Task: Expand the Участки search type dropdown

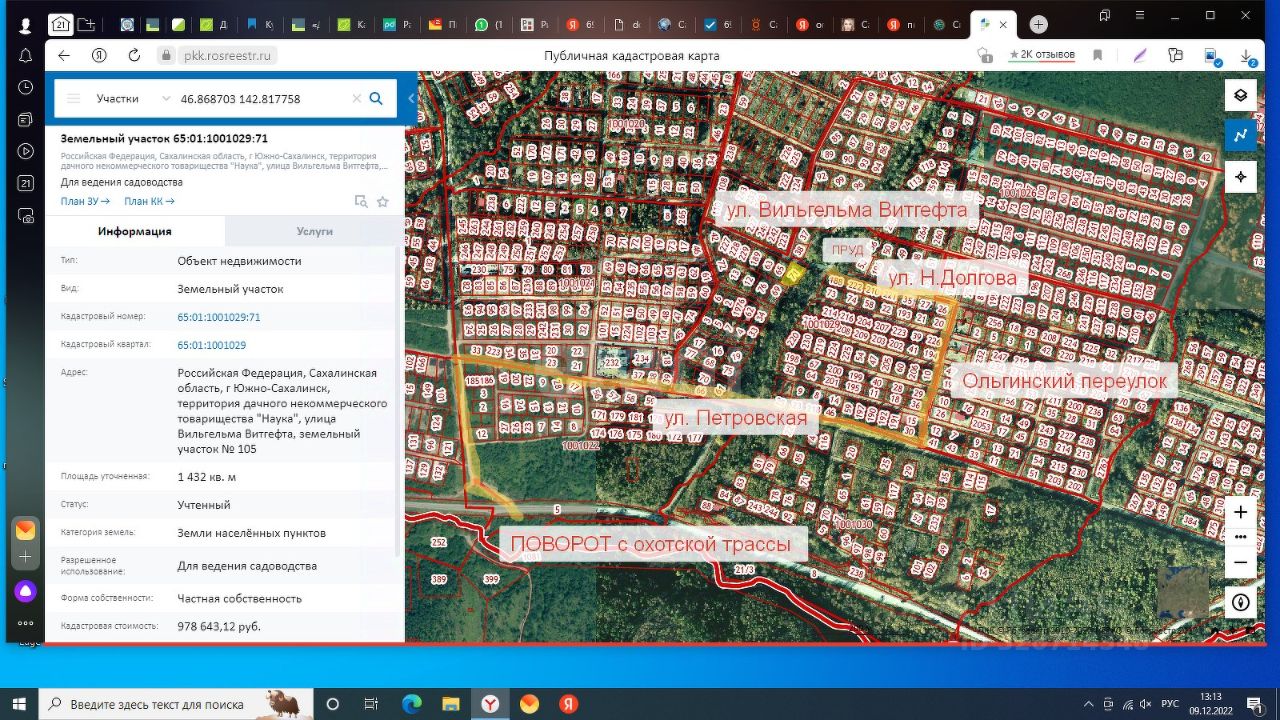Action: pyautogui.click(x=133, y=99)
